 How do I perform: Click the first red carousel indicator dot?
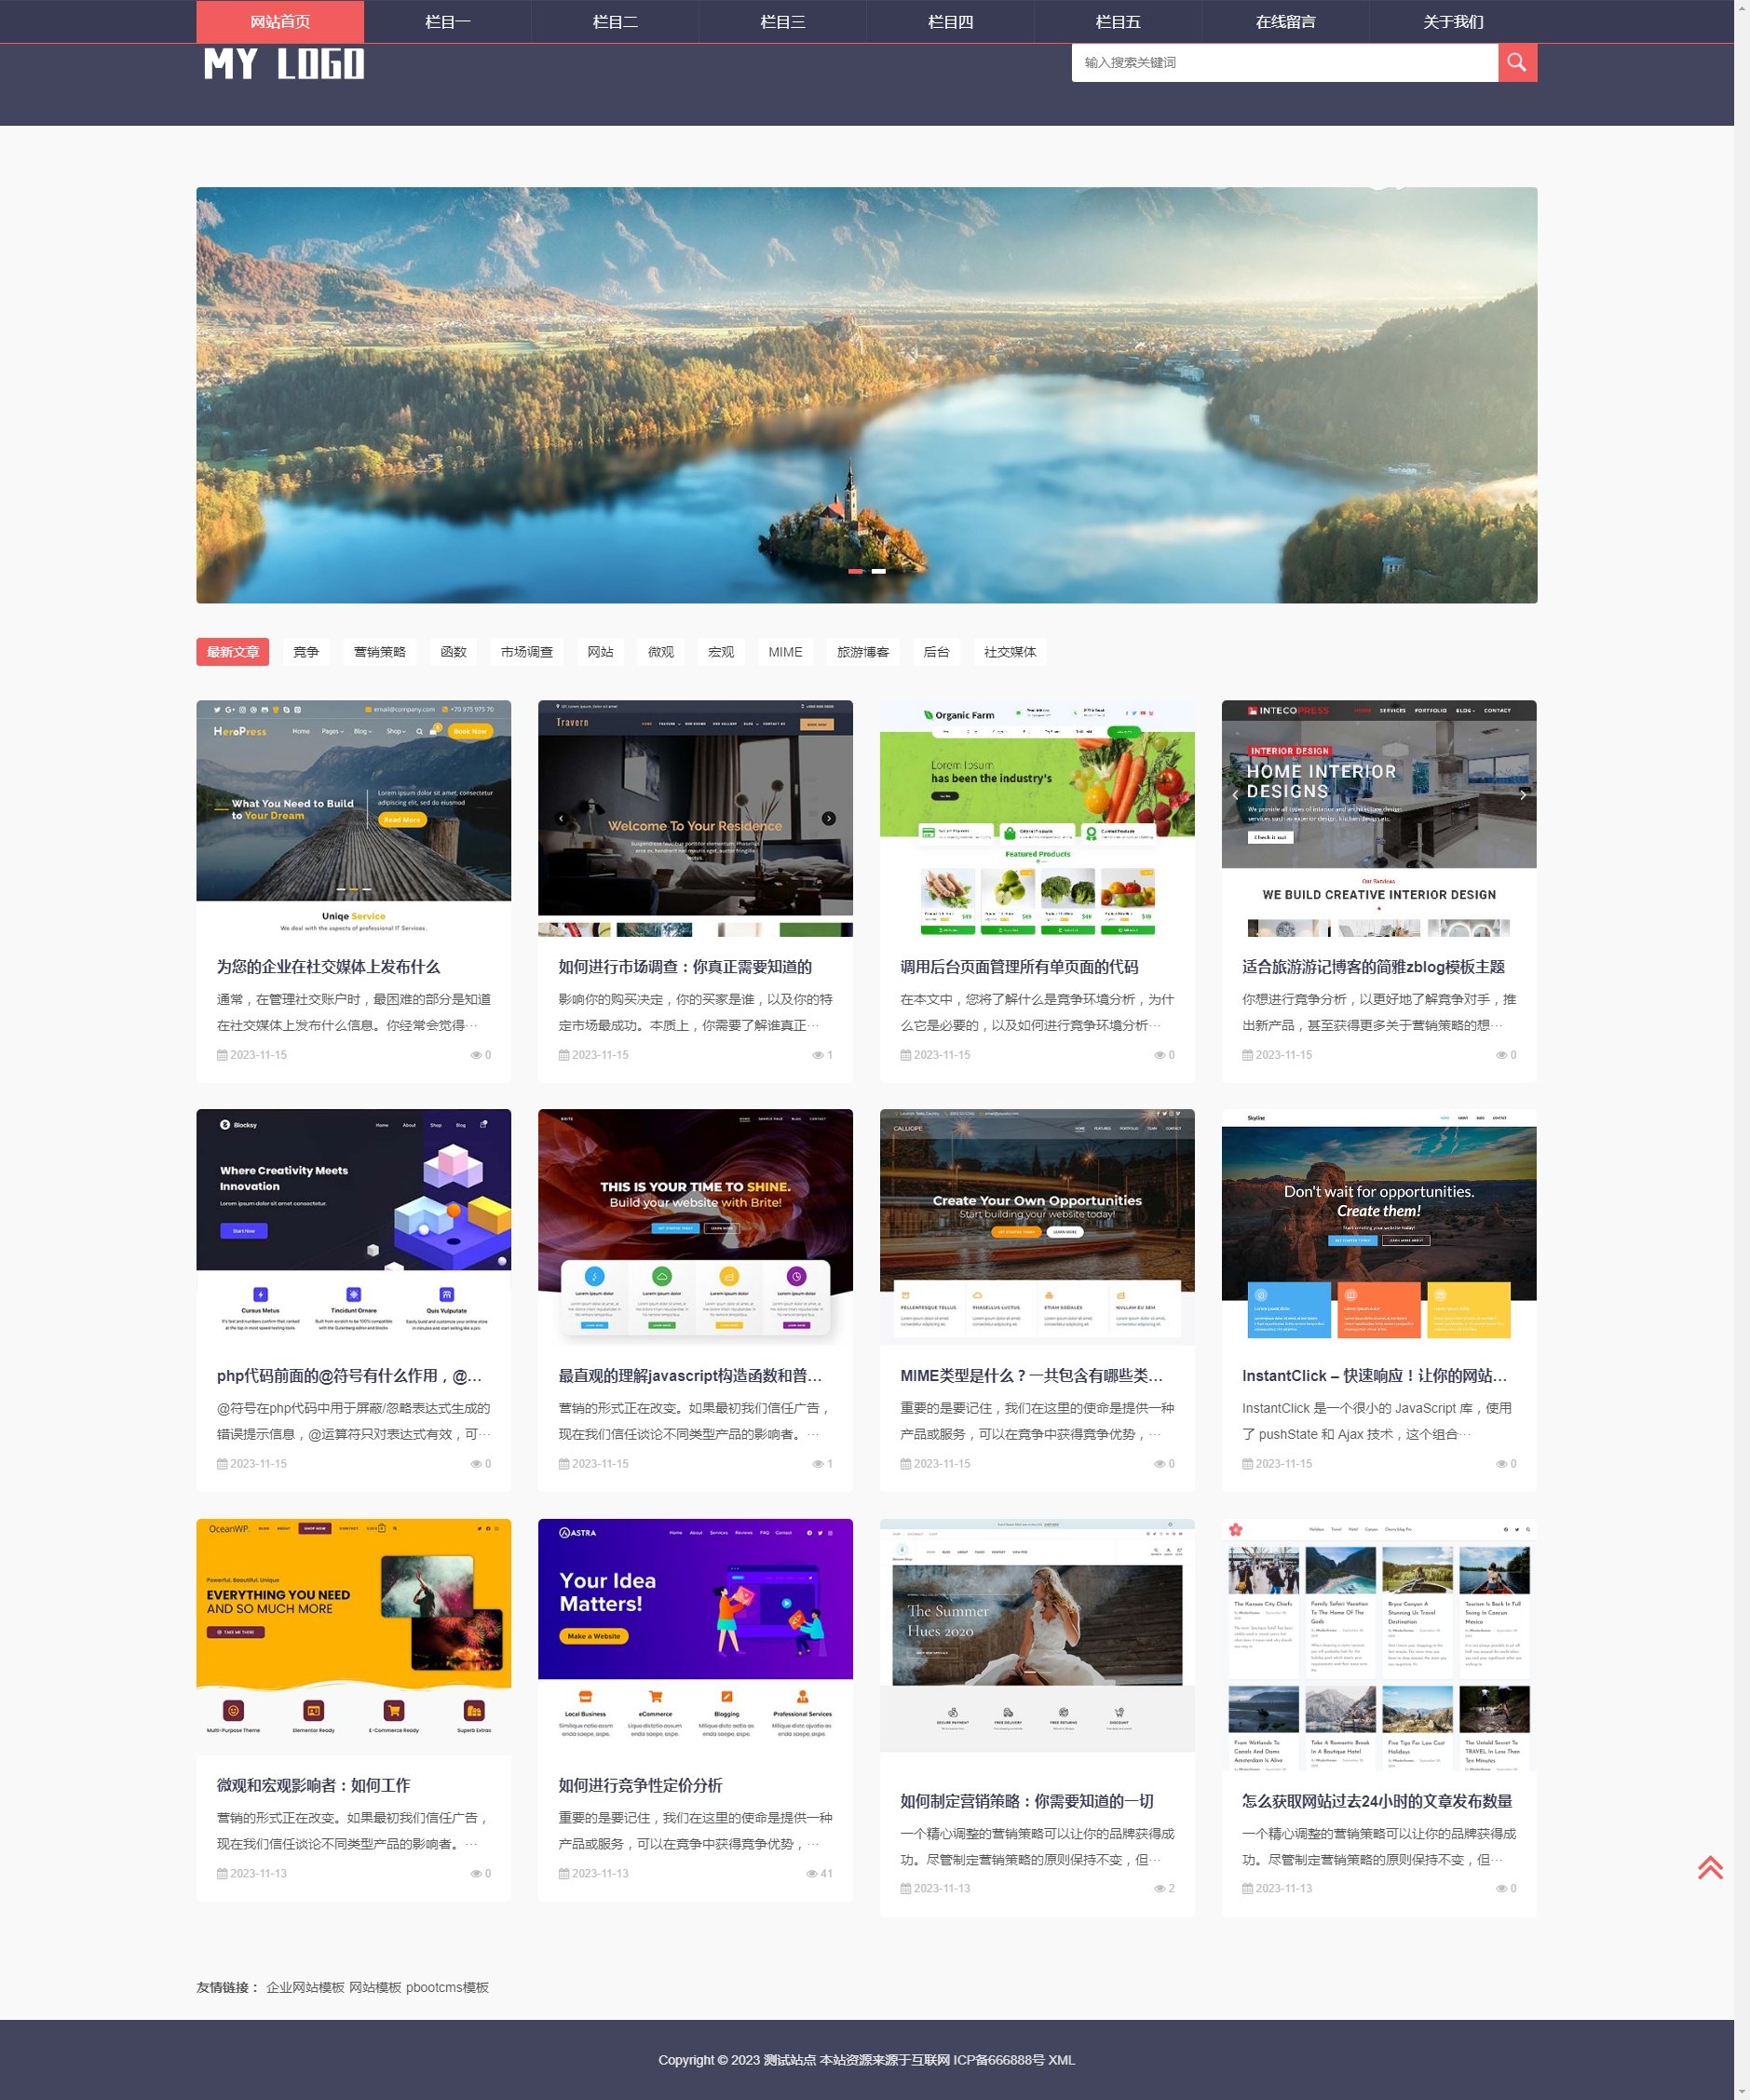[855, 571]
